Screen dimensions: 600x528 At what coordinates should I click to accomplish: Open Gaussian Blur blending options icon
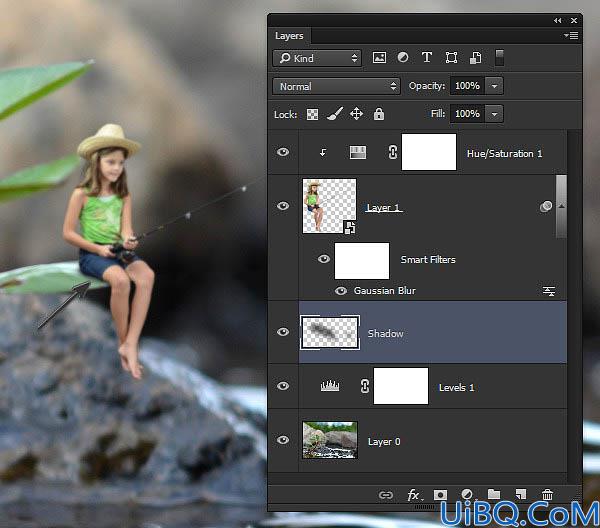pyautogui.click(x=549, y=291)
